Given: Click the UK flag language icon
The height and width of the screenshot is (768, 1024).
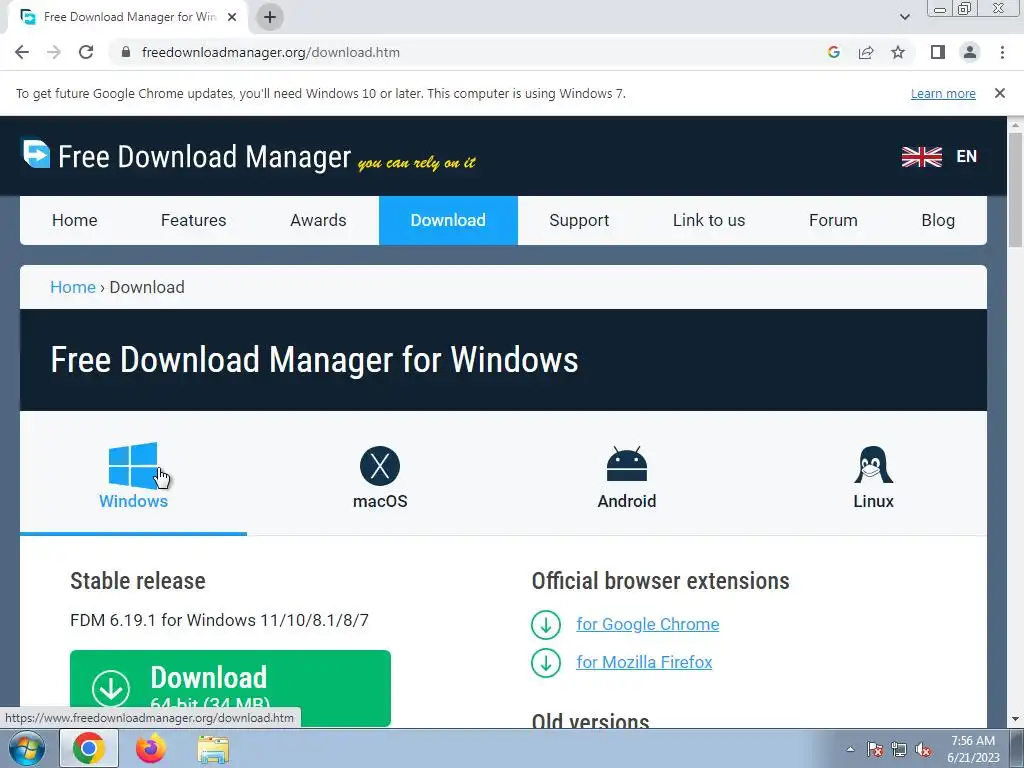Looking at the screenshot, I should 921,157.
